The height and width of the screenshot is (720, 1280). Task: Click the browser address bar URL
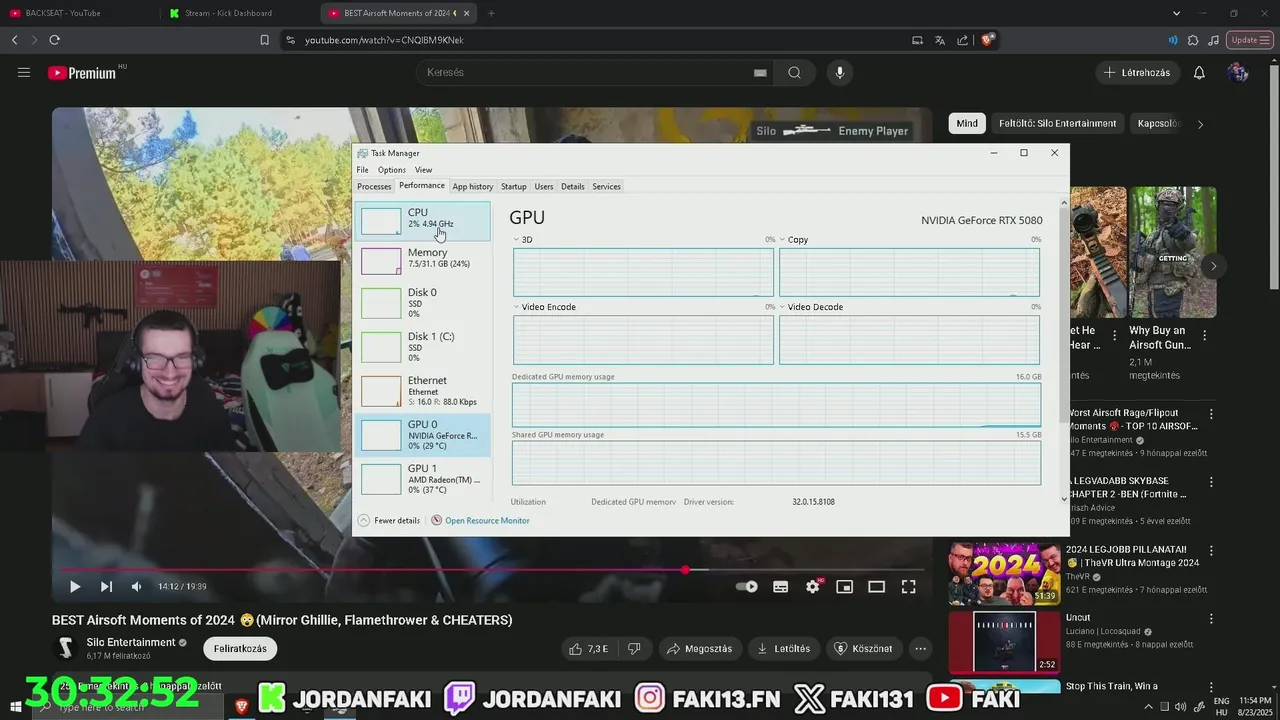click(384, 40)
